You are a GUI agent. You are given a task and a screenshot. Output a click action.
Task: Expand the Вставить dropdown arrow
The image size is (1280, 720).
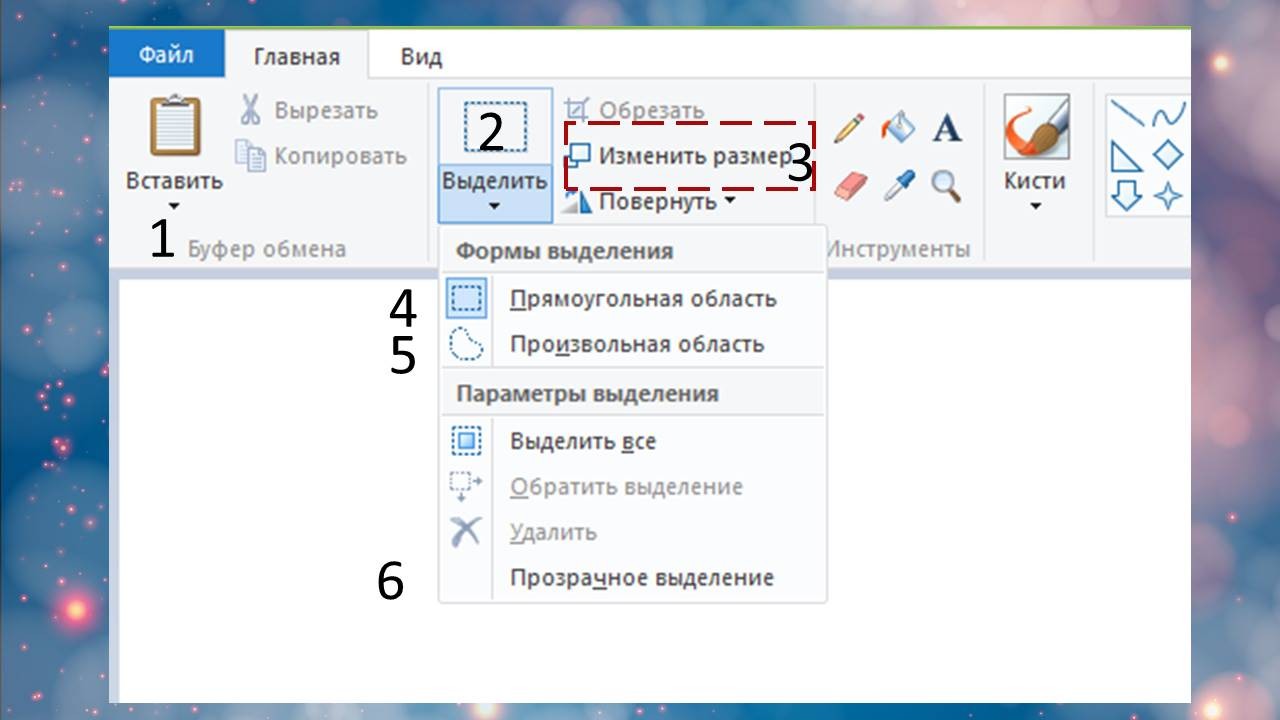[174, 206]
